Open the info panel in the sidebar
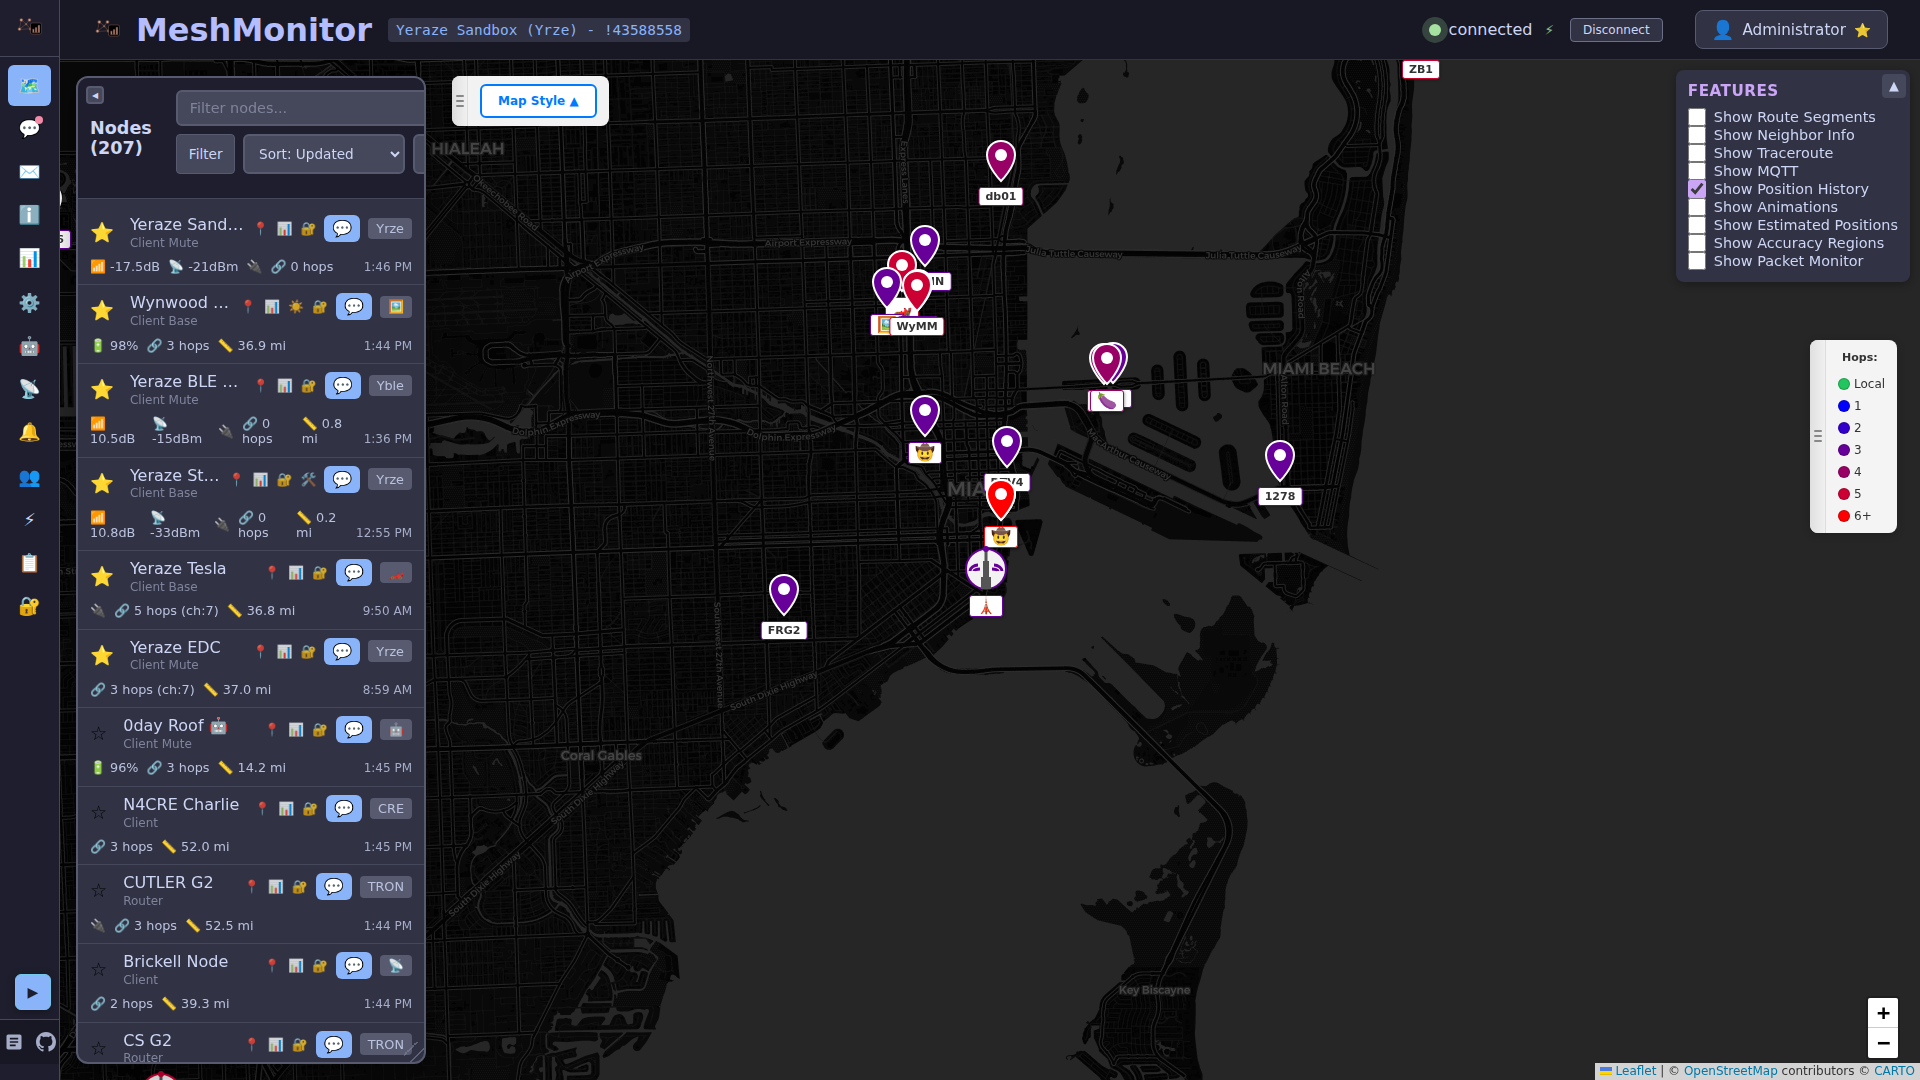 coord(29,215)
